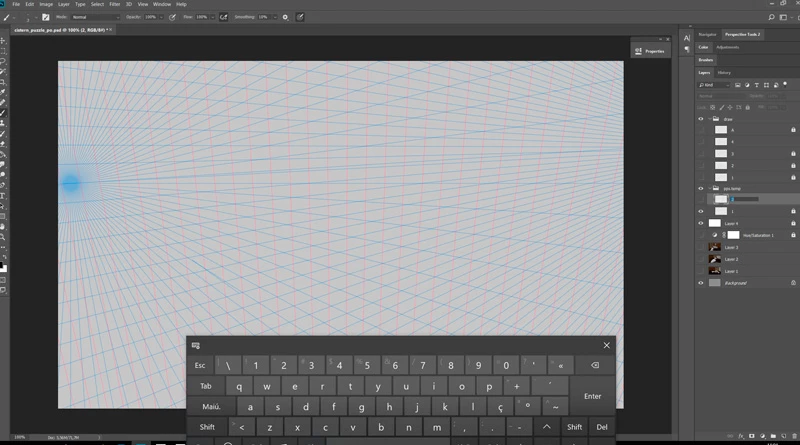Viewport: 800px width, 445px height.
Task: Select the Zoom tool in the toolbox
Action: 3,237
